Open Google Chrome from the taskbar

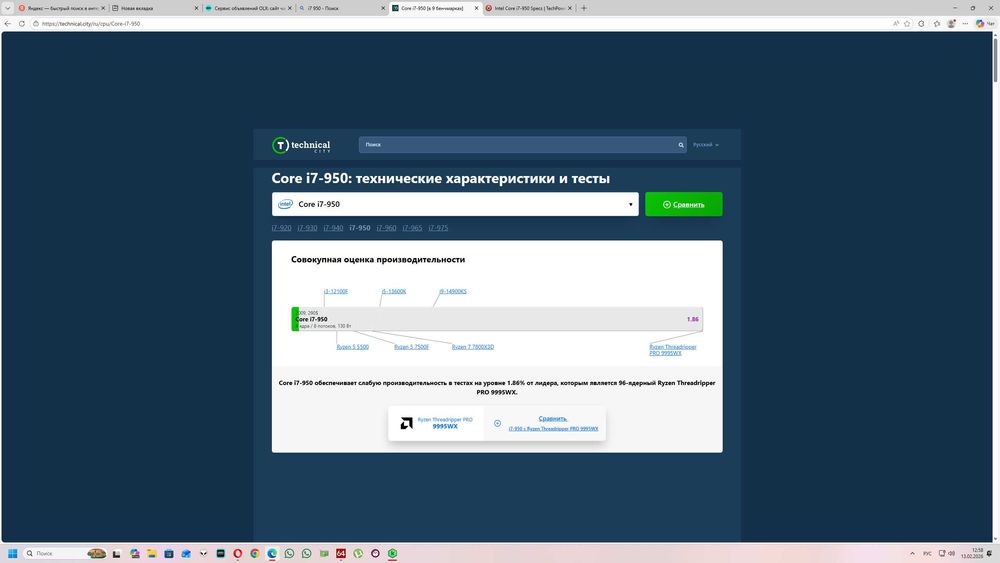254,553
